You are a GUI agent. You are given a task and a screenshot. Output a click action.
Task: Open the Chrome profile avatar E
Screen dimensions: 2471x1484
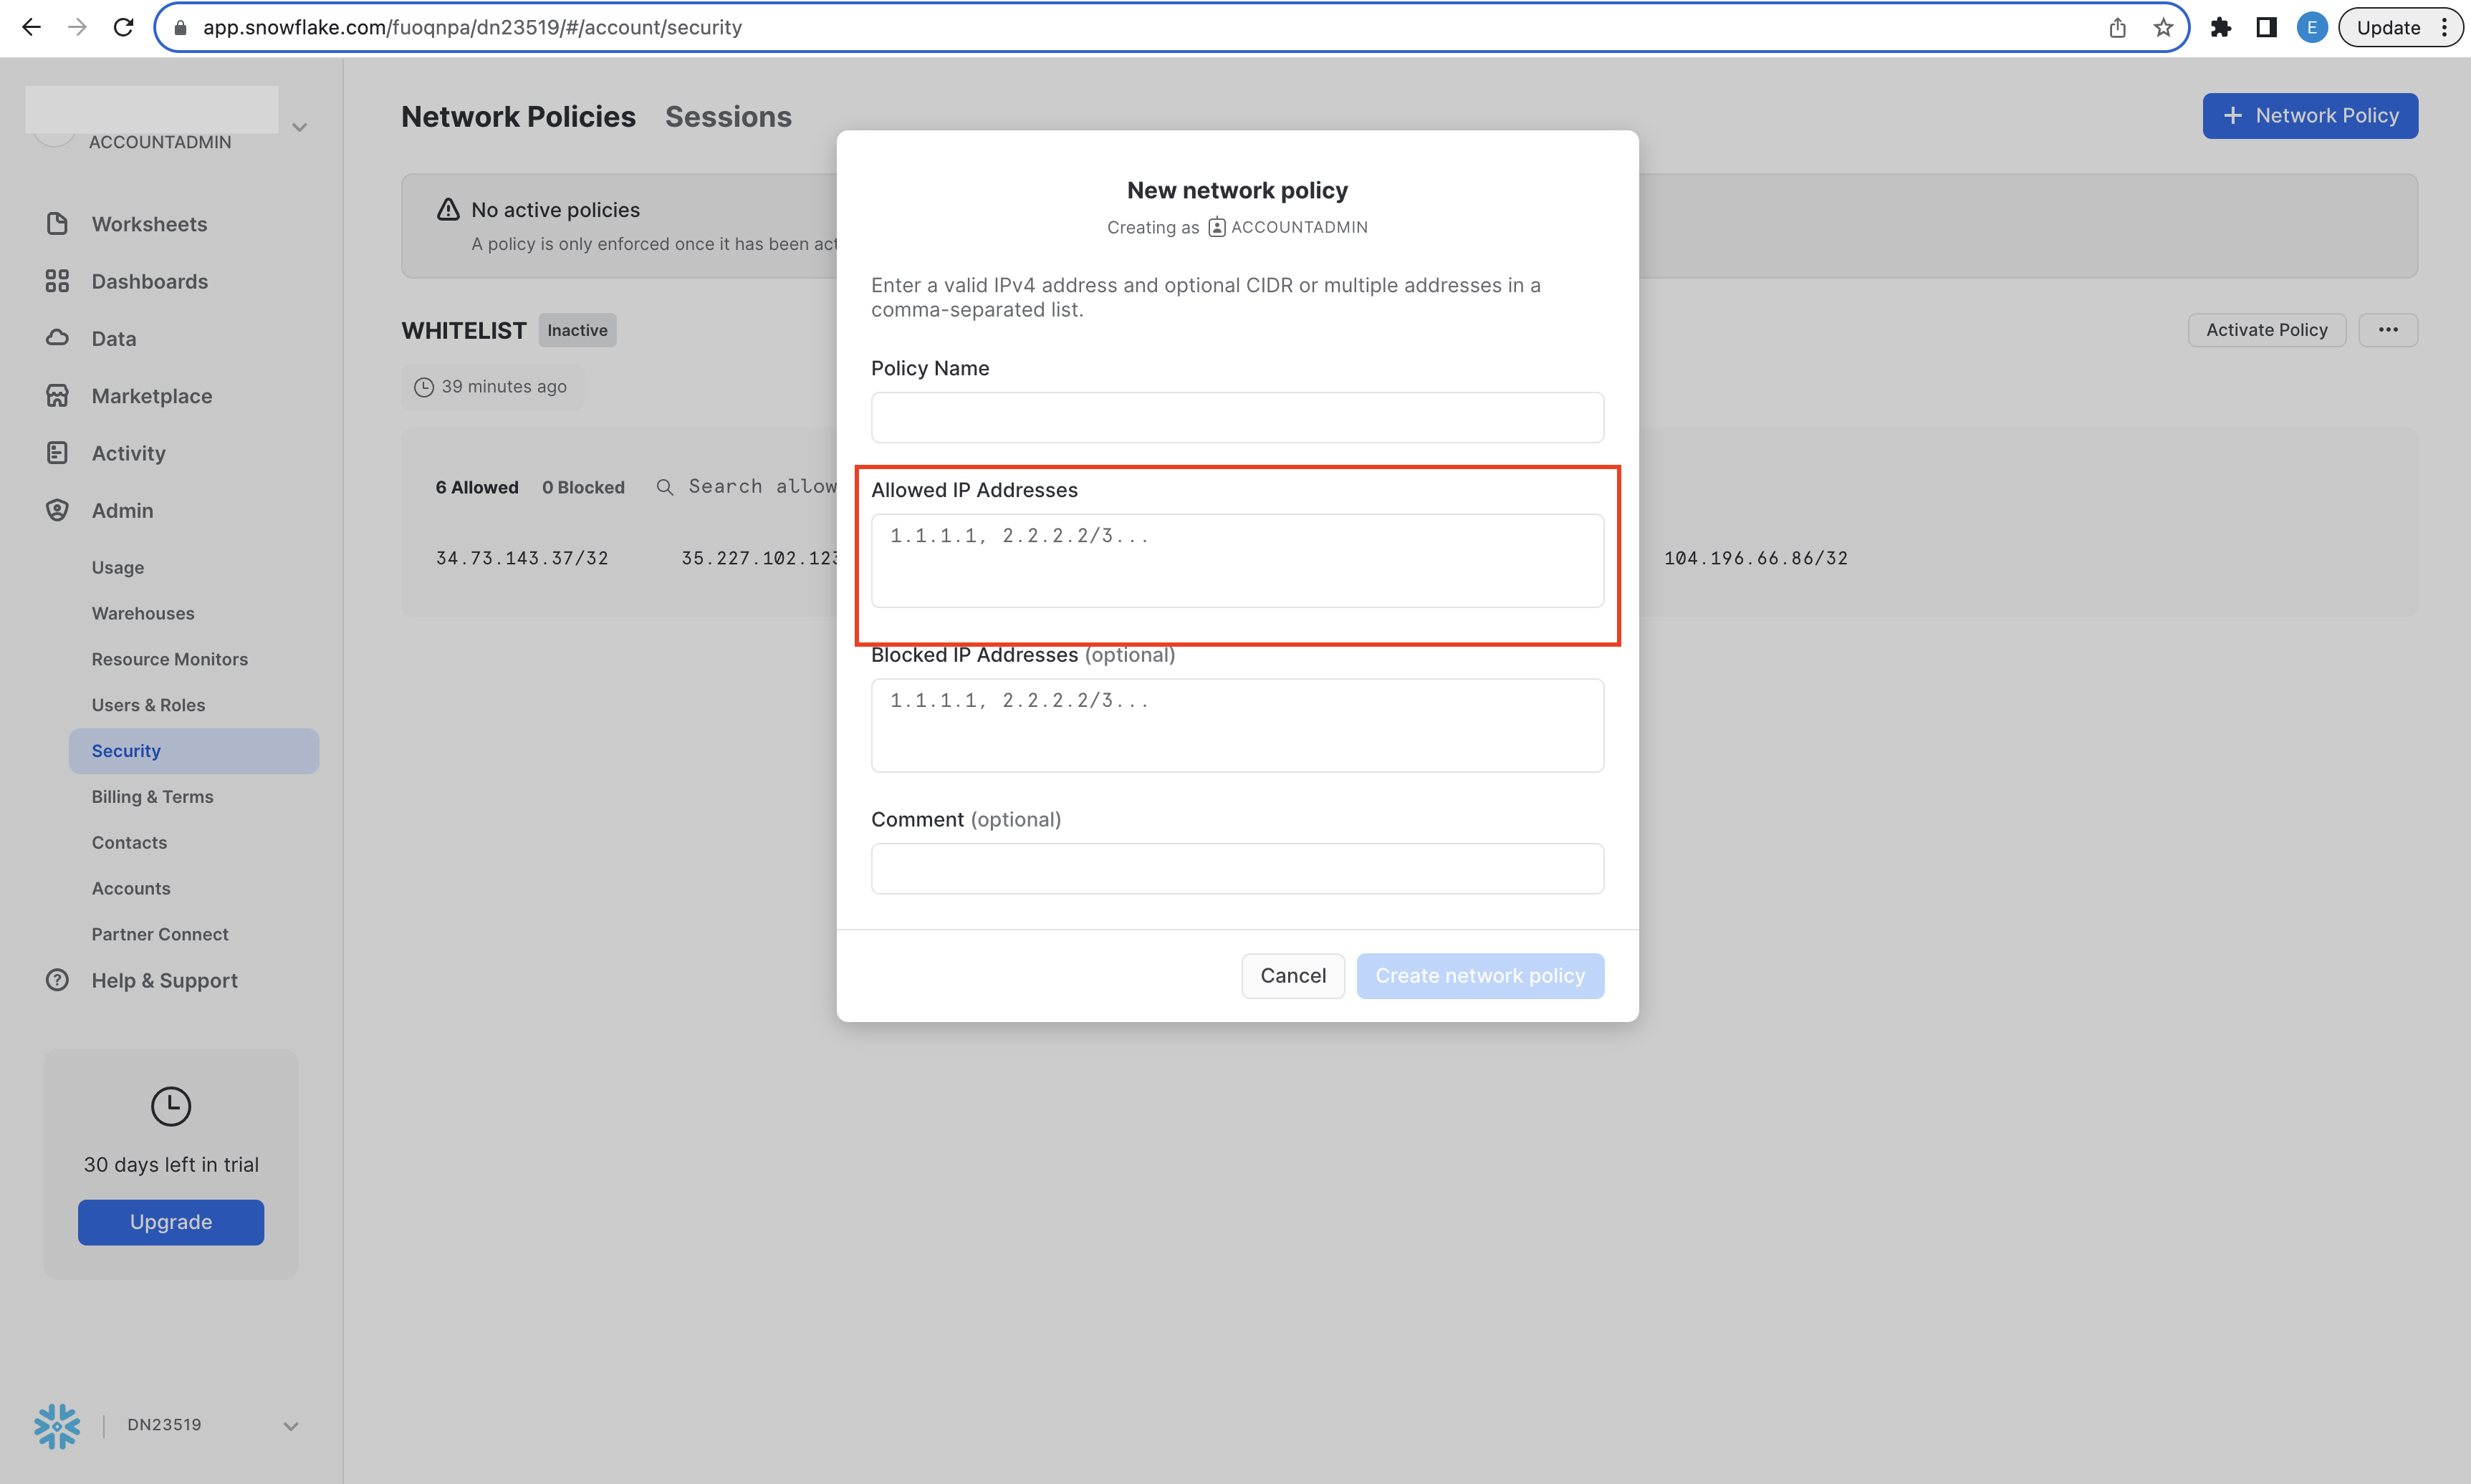(x=2312, y=27)
